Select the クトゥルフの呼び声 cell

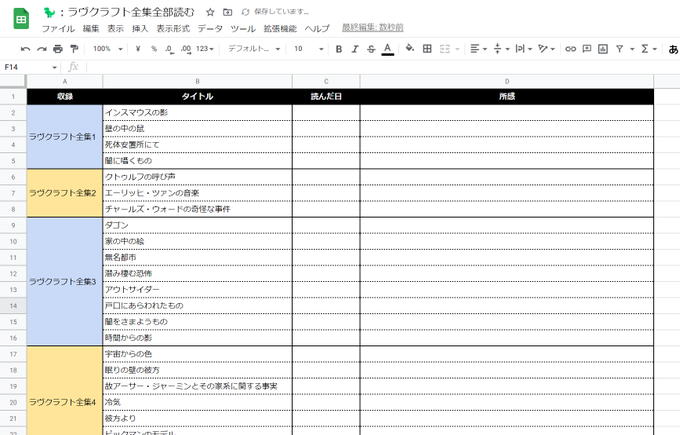click(x=197, y=177)
